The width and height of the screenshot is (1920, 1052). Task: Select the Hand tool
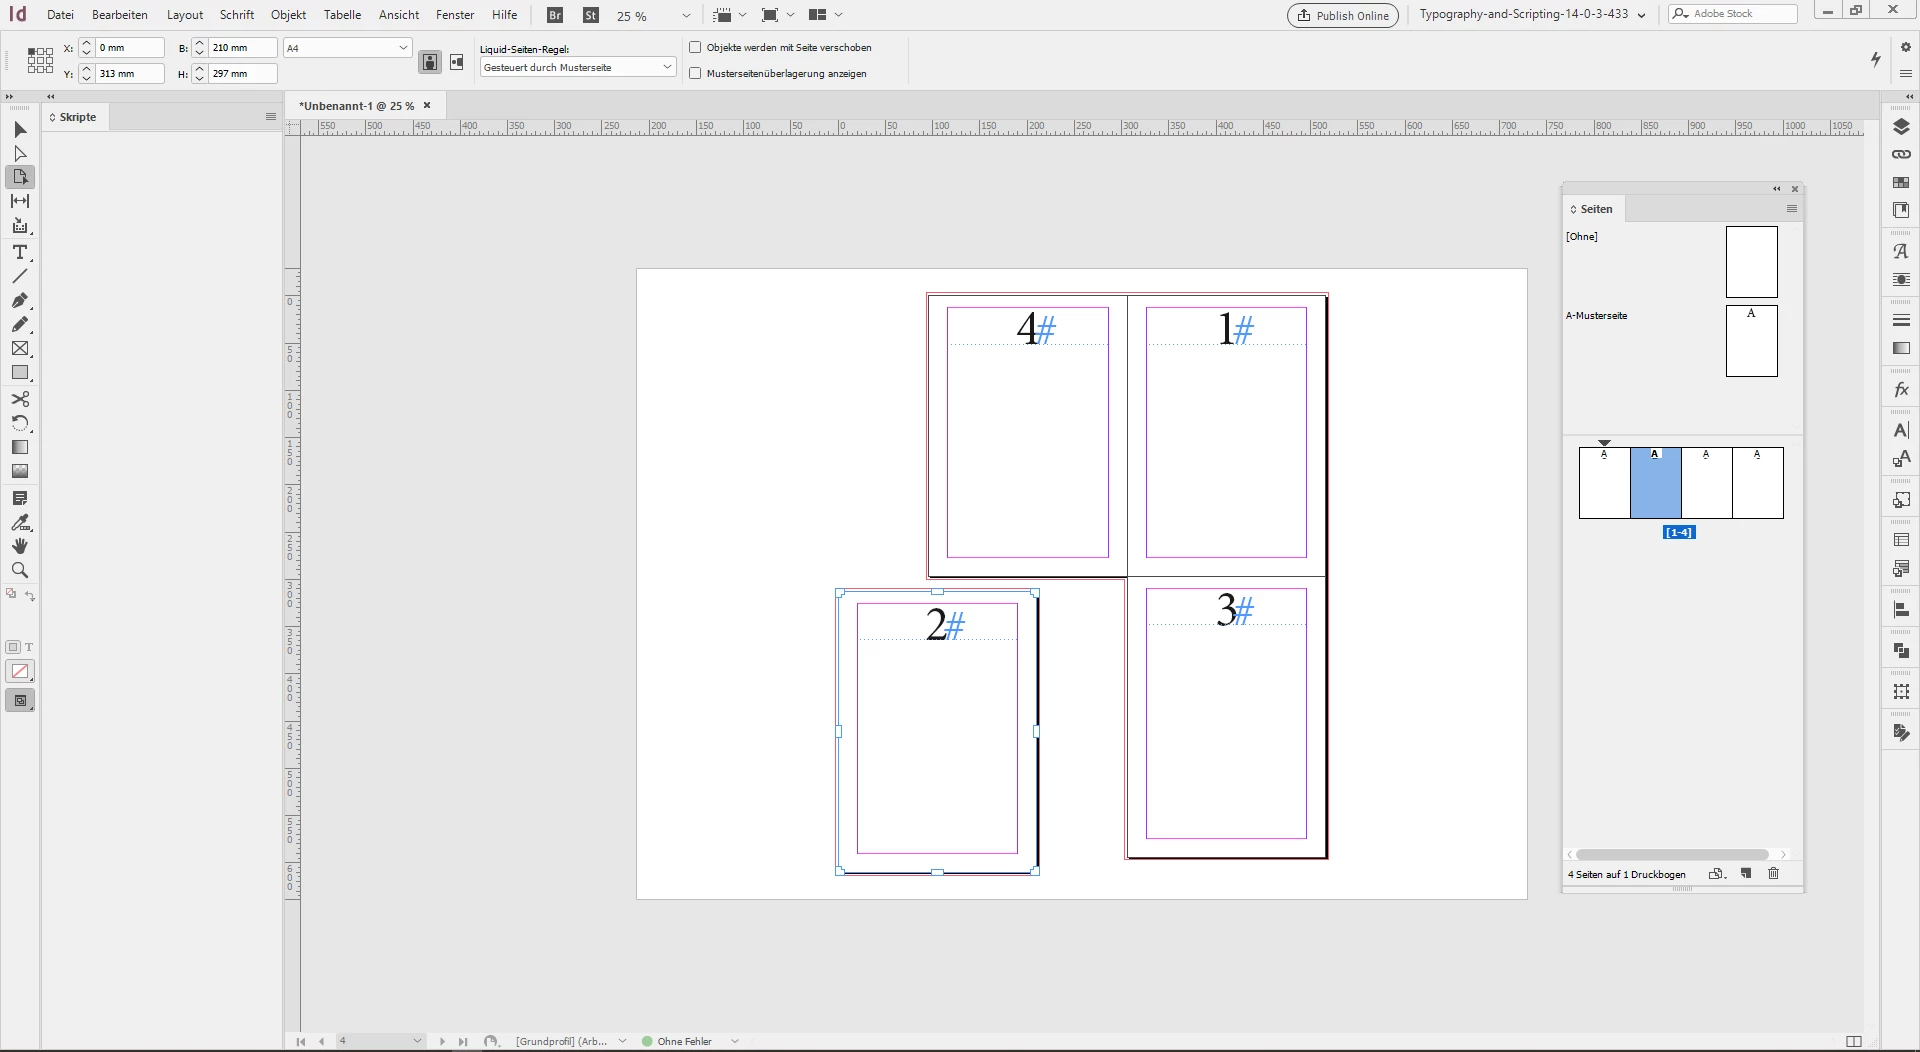click(x=20, y=546)
